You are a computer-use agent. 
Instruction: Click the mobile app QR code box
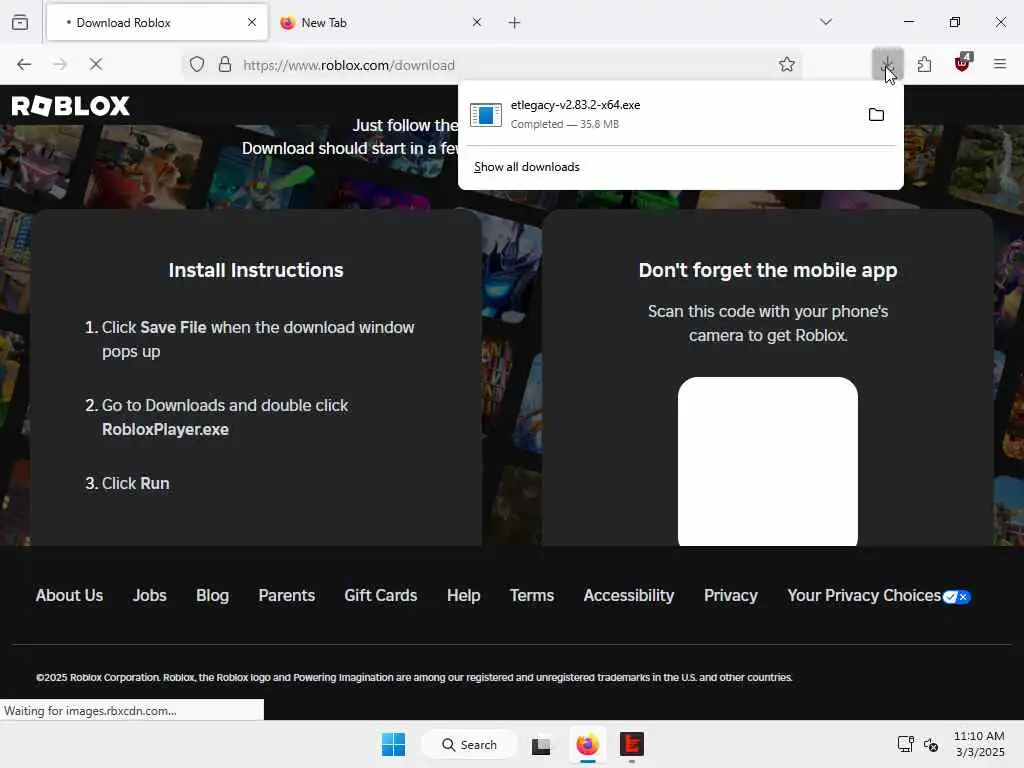tap(768, 461)
